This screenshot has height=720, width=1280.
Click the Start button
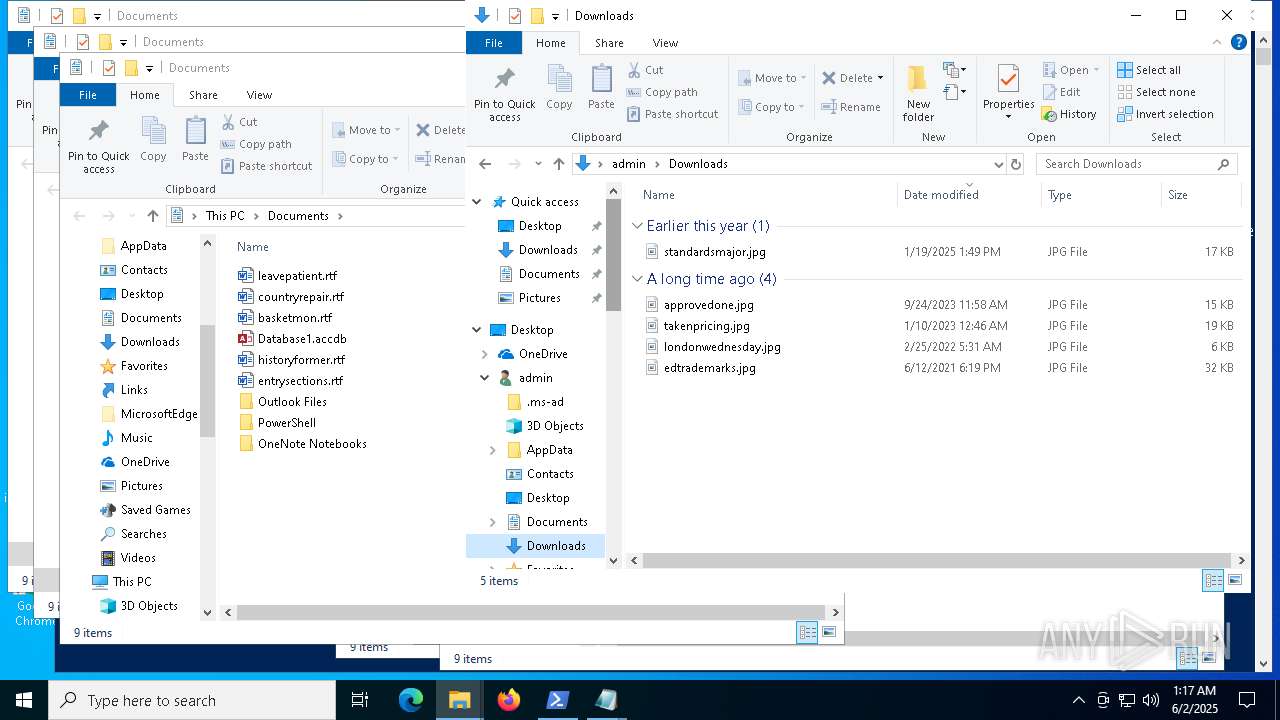[24, 700]
